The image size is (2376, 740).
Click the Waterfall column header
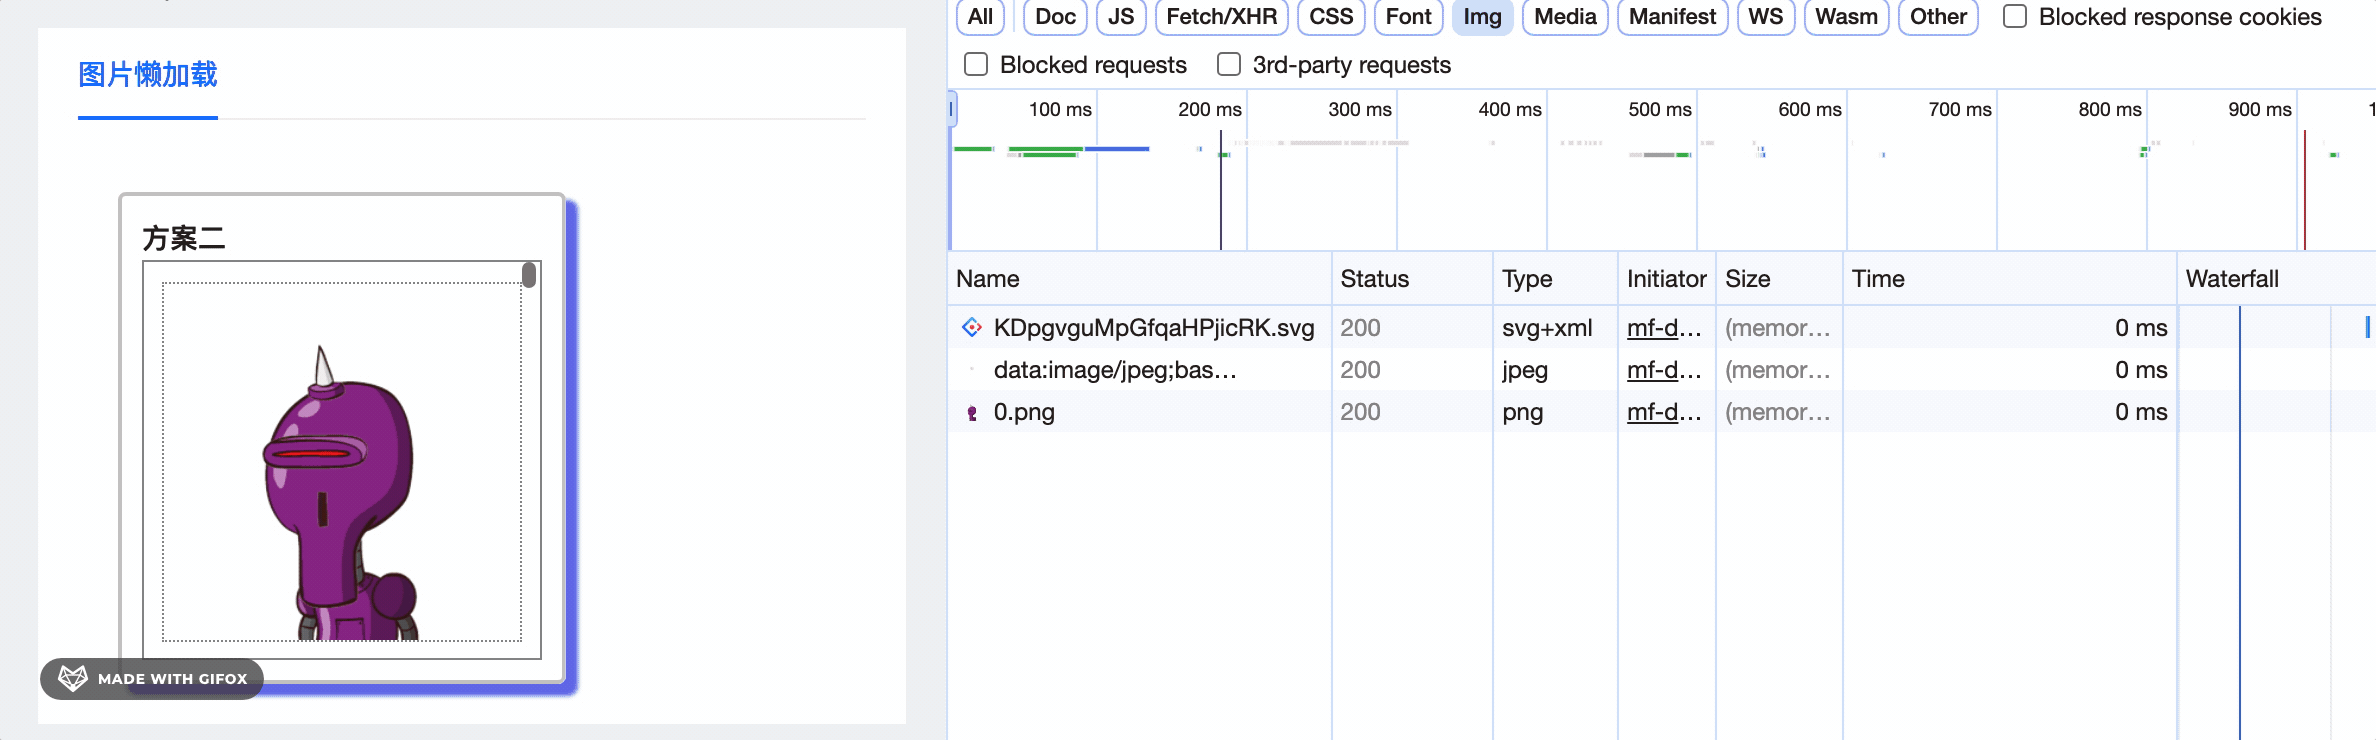click(x=2277, y=279)
